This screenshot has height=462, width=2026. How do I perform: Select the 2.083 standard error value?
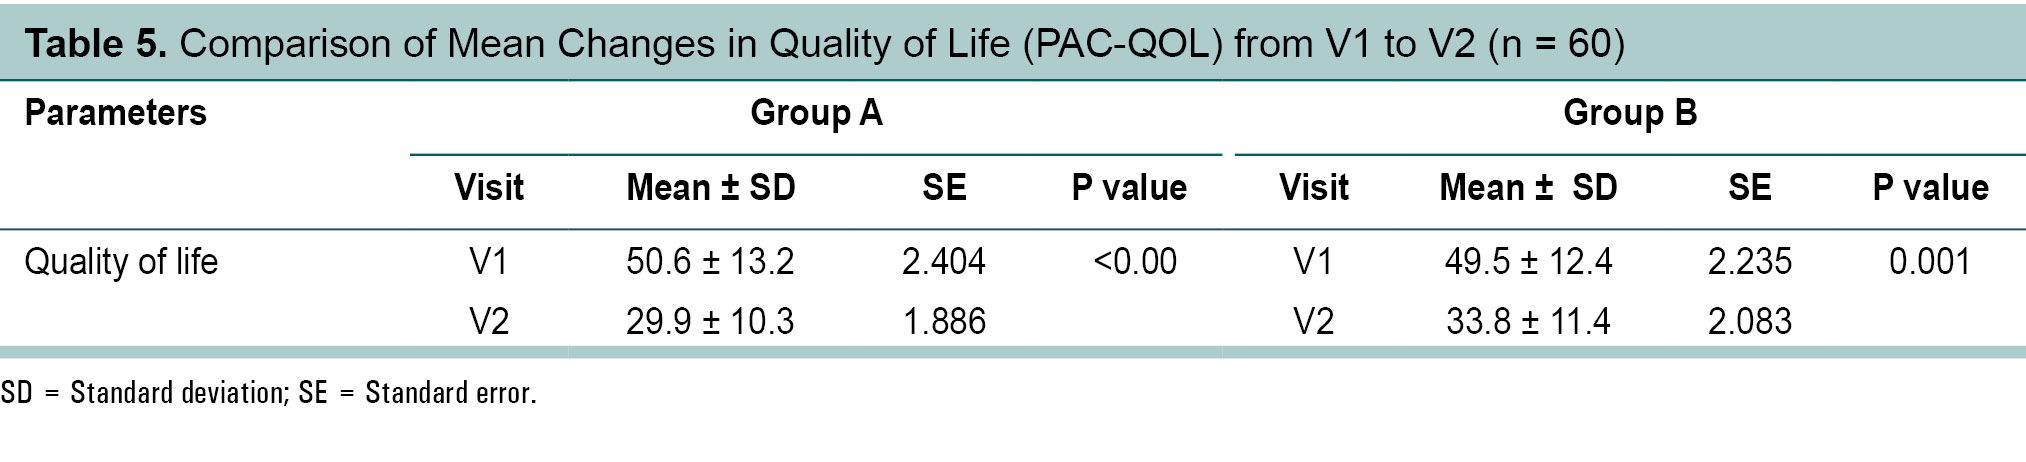pos(1749,321)
